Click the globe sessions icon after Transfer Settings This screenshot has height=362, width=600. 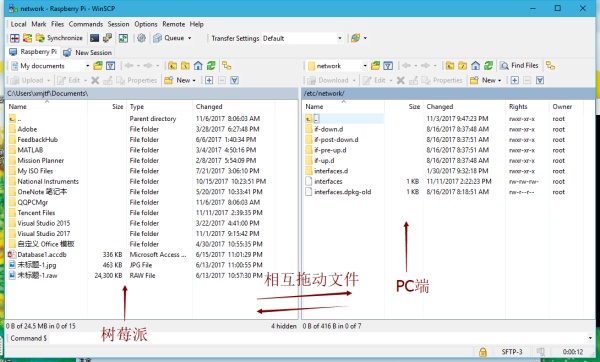click(355, 38)
